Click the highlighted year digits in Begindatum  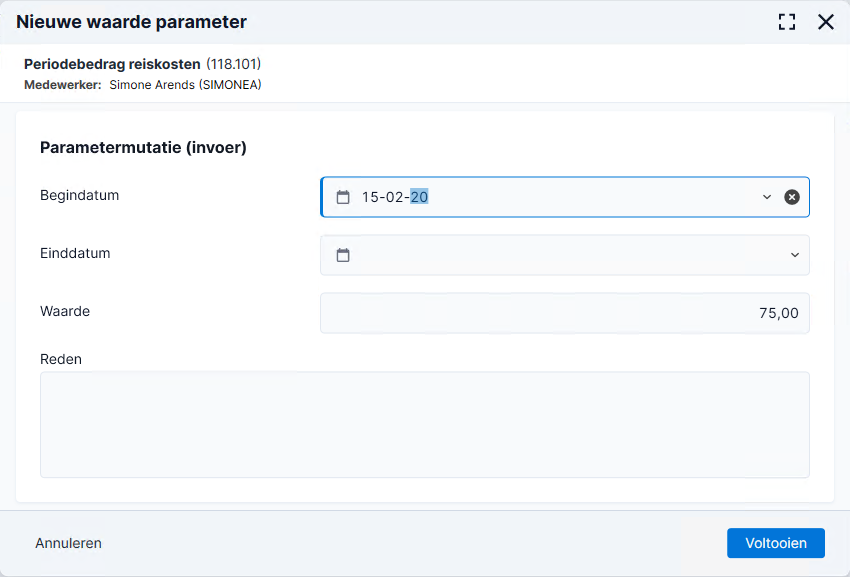[x=419, y=197]
